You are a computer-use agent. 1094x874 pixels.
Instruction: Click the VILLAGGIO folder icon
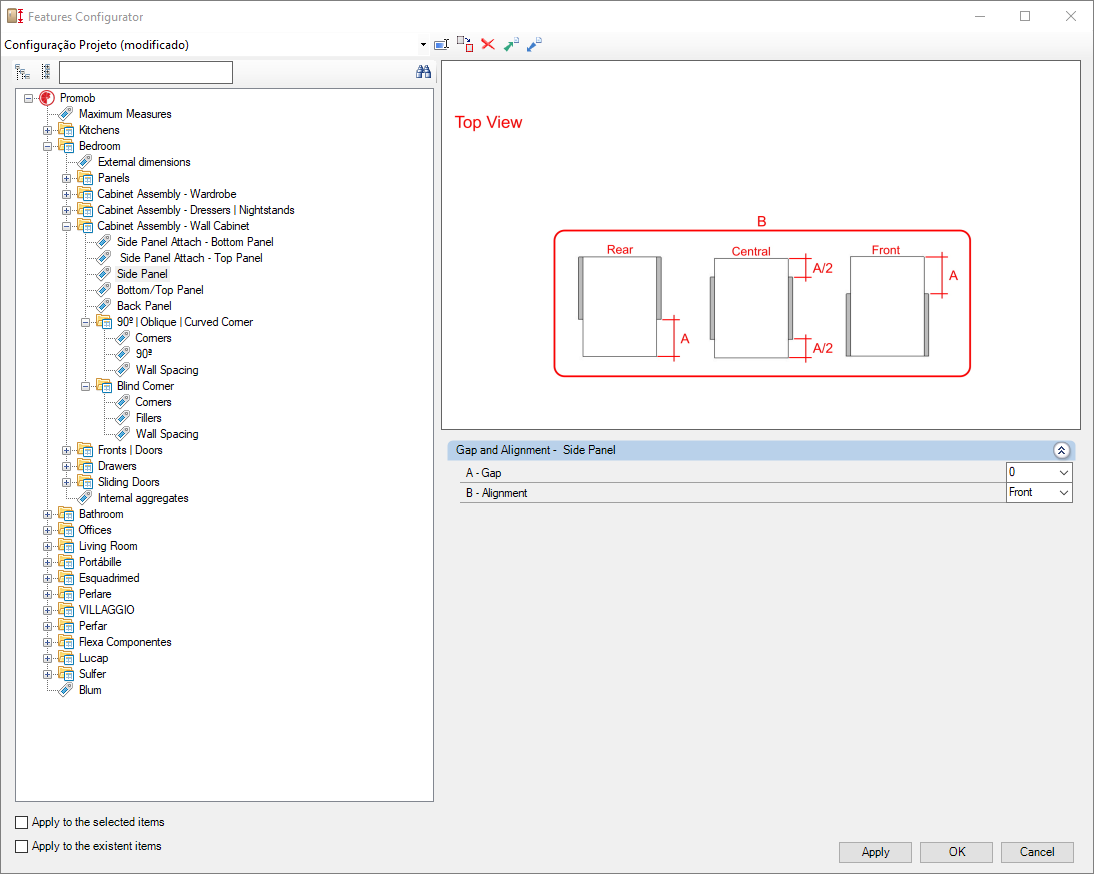pos(66,610)
